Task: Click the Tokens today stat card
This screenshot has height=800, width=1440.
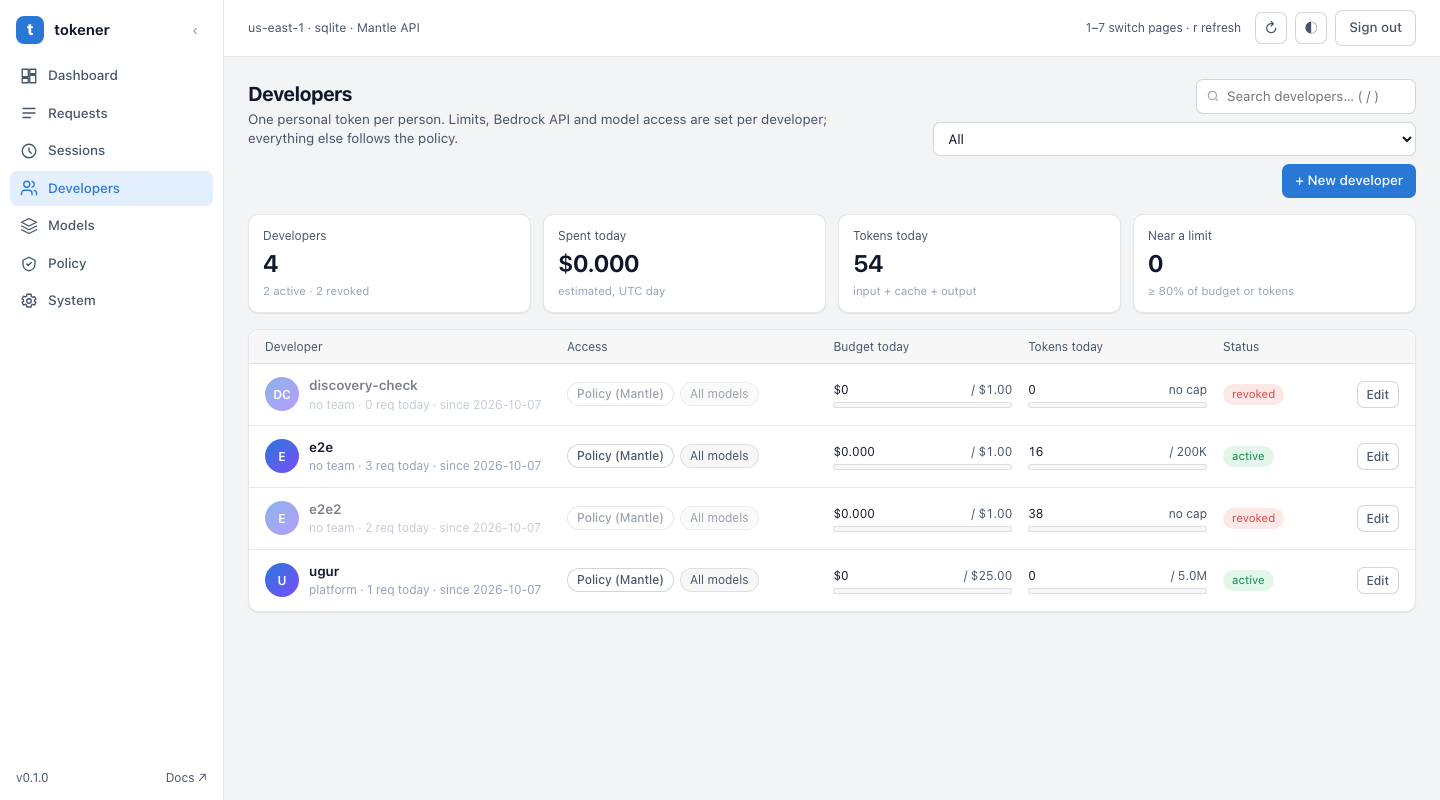Action: [x=979, y=263]
